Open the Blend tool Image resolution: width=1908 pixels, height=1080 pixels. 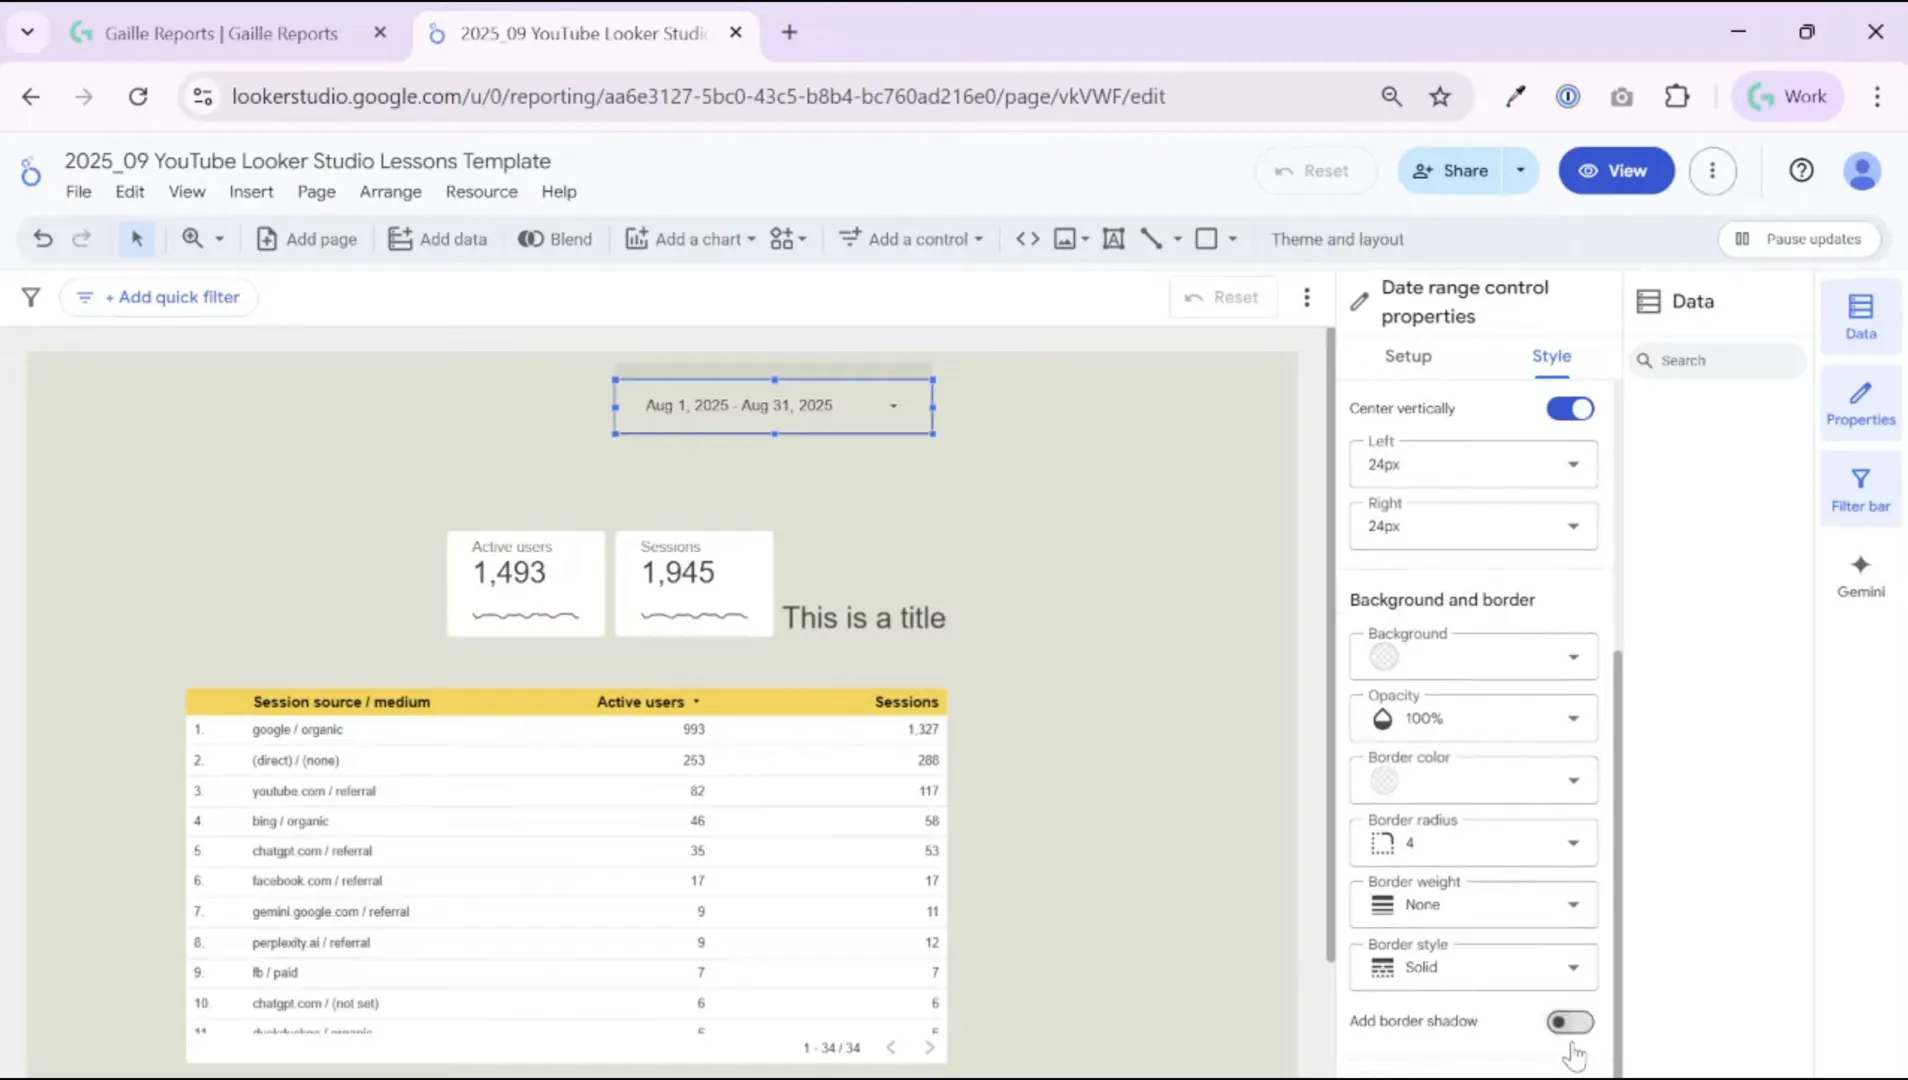point(555,238)
